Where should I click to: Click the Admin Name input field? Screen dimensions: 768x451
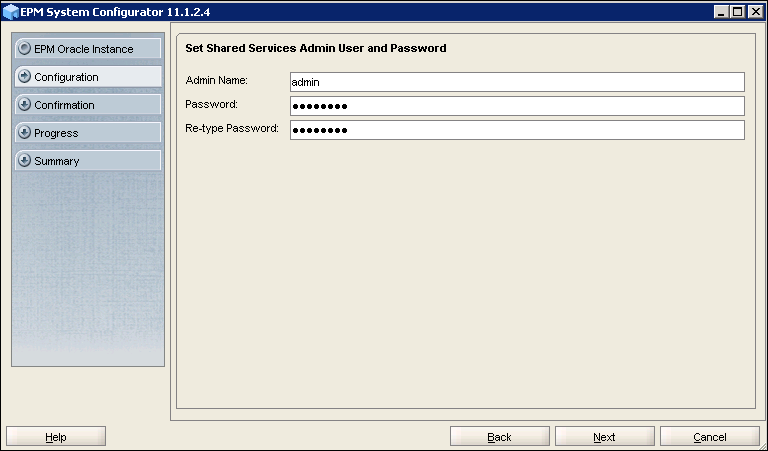(x=517, y=82)
